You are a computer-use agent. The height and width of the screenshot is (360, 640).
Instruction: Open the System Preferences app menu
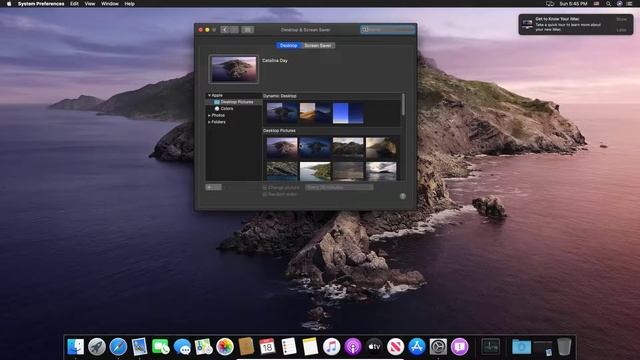[x=41, y=4]
